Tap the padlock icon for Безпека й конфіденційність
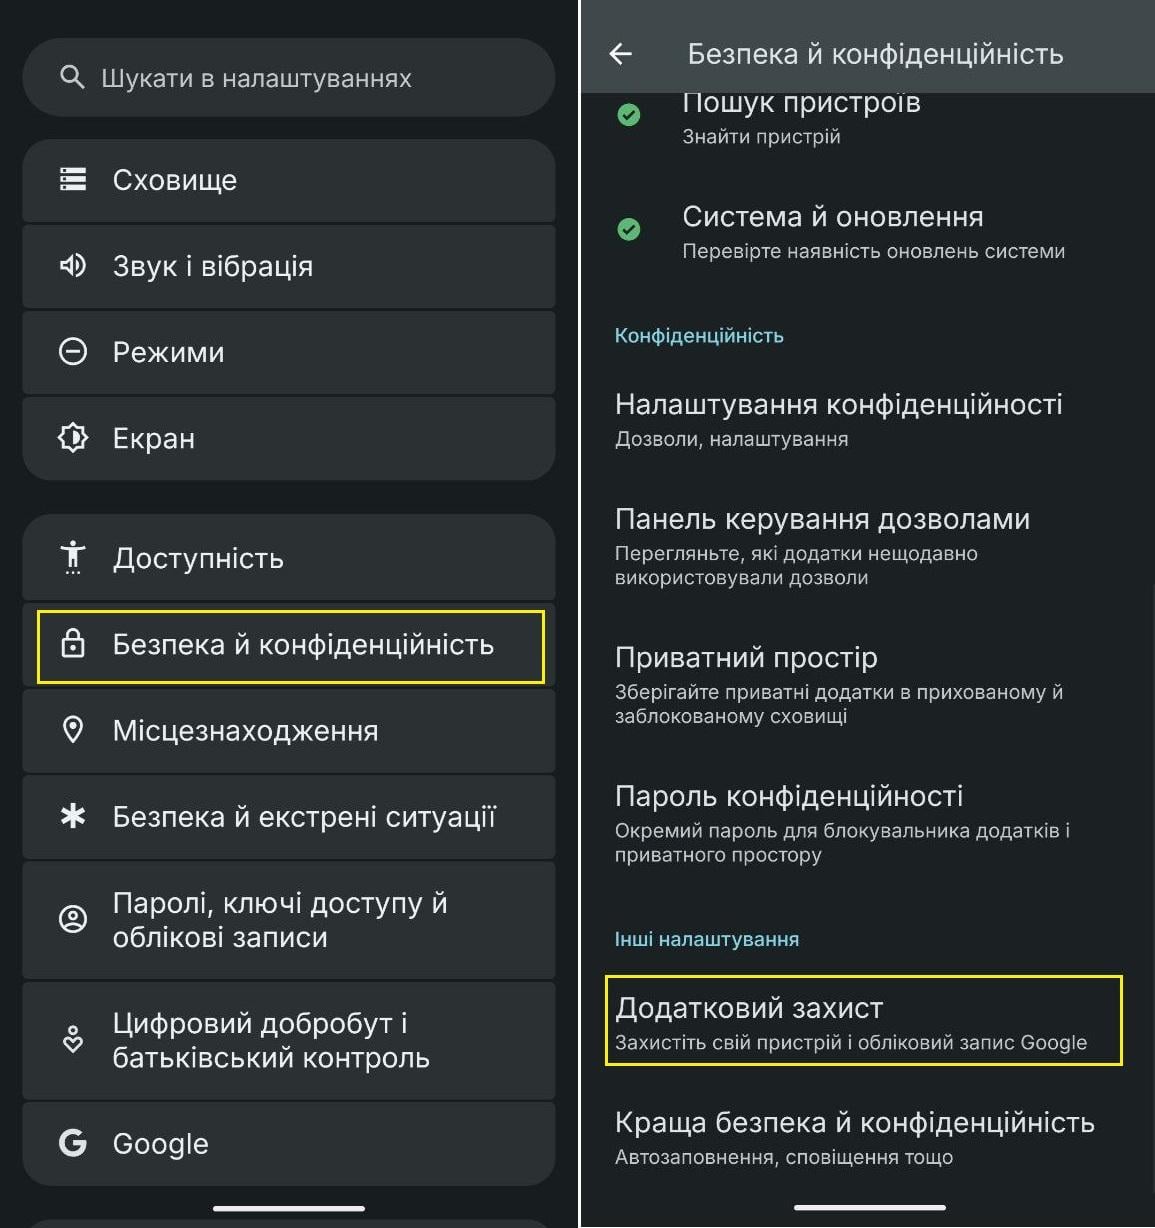This screenshot has height=1228, width=1155. point(72,645)
